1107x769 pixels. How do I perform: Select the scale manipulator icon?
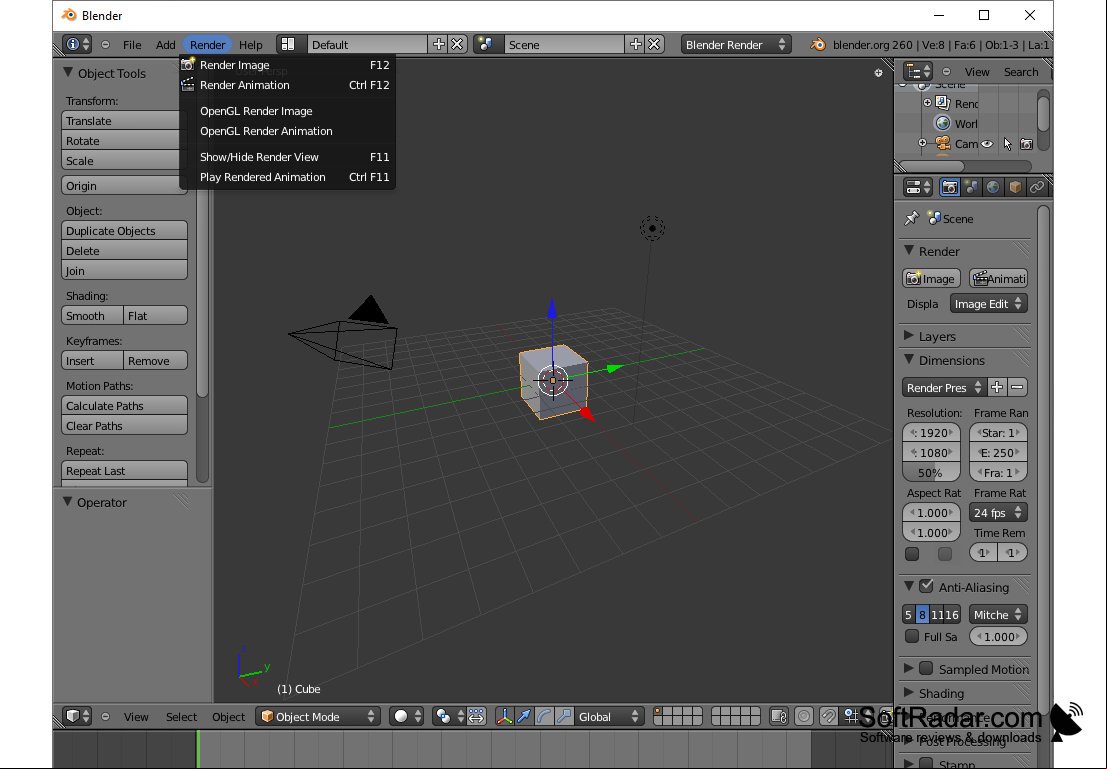click(x=563, y=716)
